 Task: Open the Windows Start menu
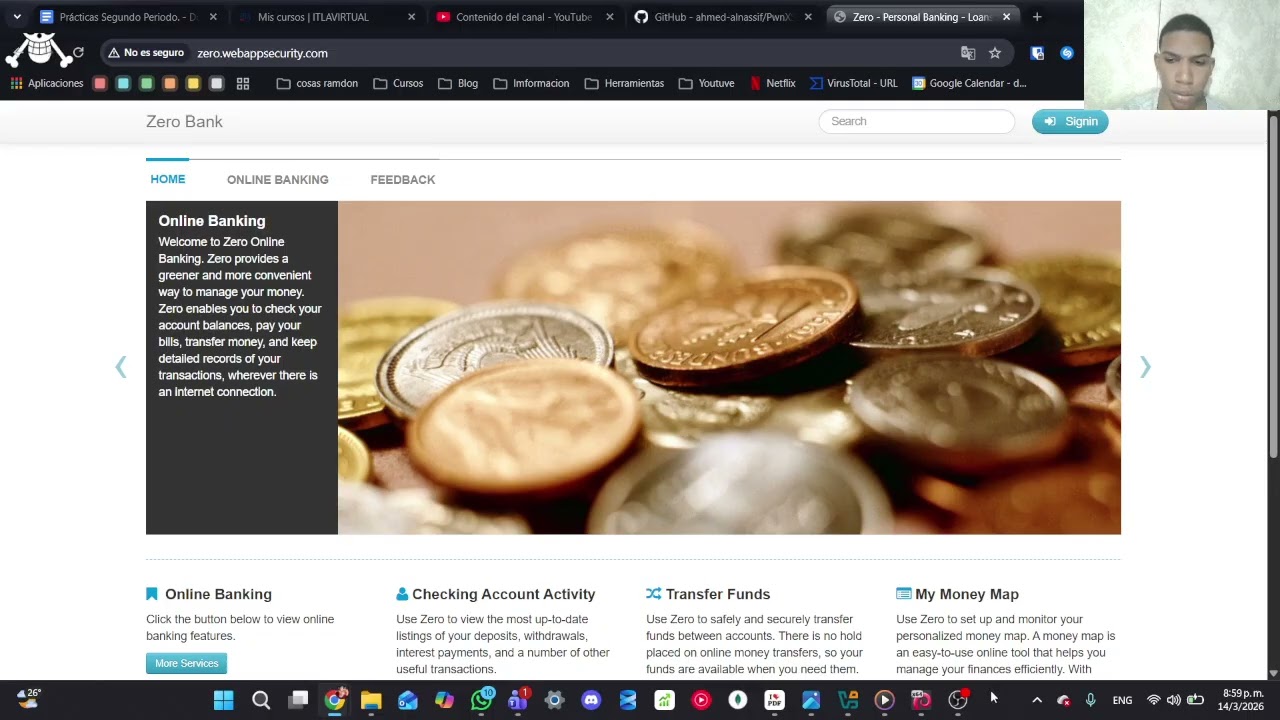click(x=224, y=700)
